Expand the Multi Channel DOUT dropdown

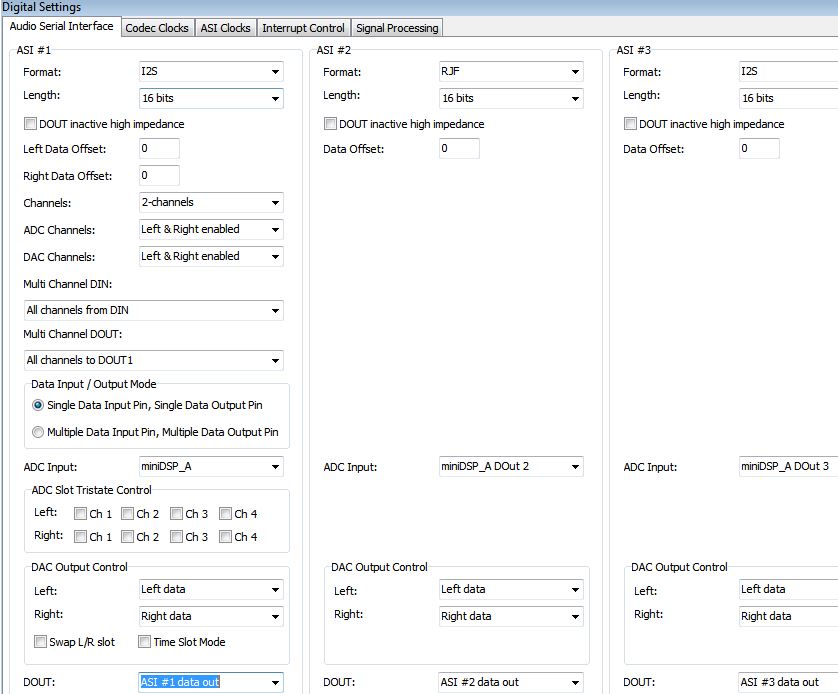pos(154,361)
